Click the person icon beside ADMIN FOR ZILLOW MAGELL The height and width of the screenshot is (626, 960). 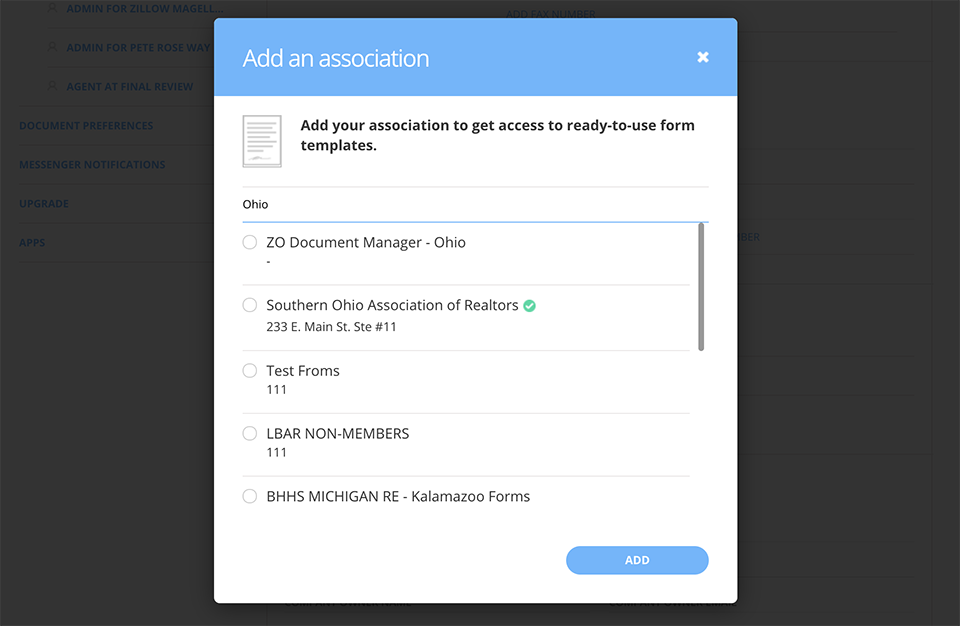[x=52, y=8]
